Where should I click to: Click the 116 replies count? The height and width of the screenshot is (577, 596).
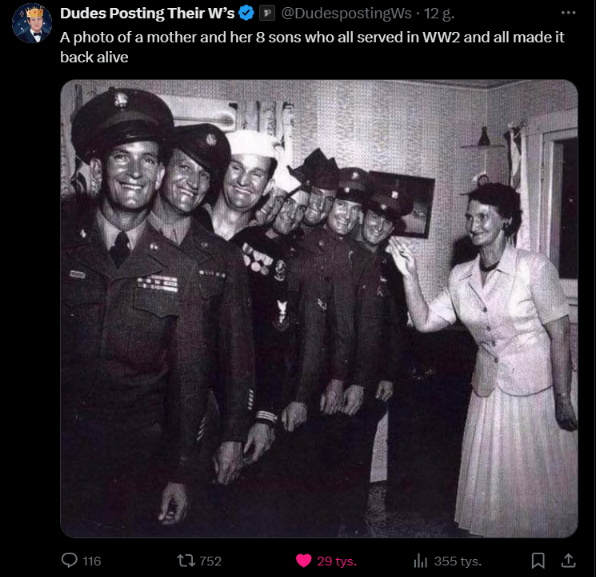(x=92, y=561)
